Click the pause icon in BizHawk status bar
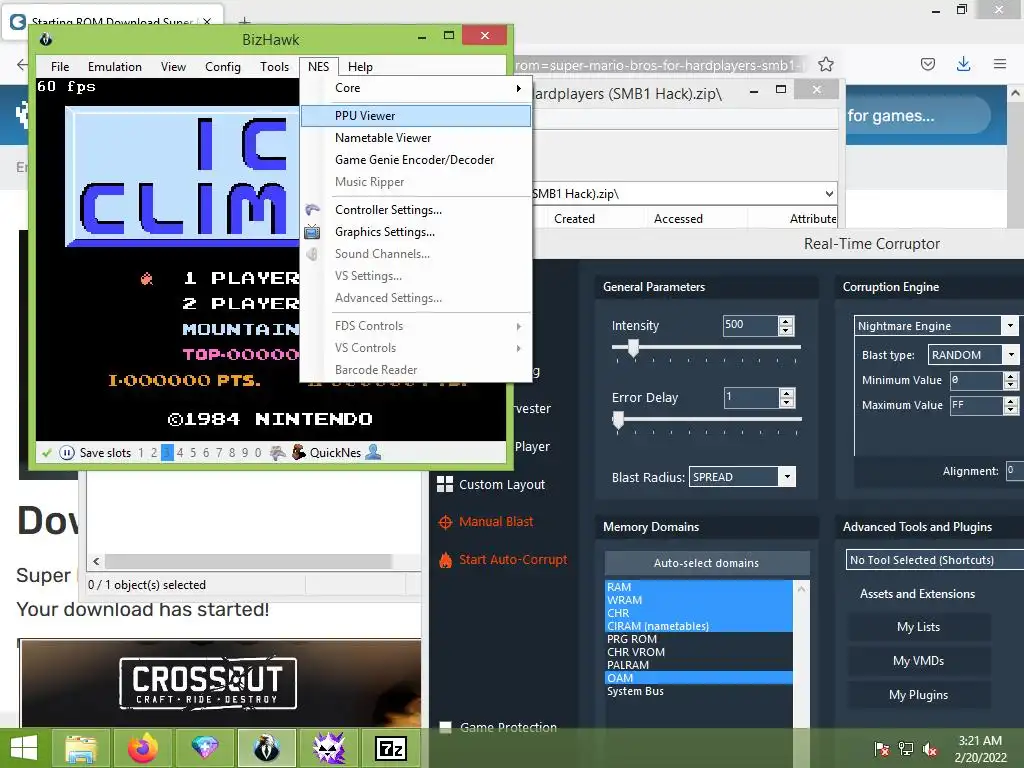The height and width of the screenshot is (768, 1024). [x=67, y=453]
